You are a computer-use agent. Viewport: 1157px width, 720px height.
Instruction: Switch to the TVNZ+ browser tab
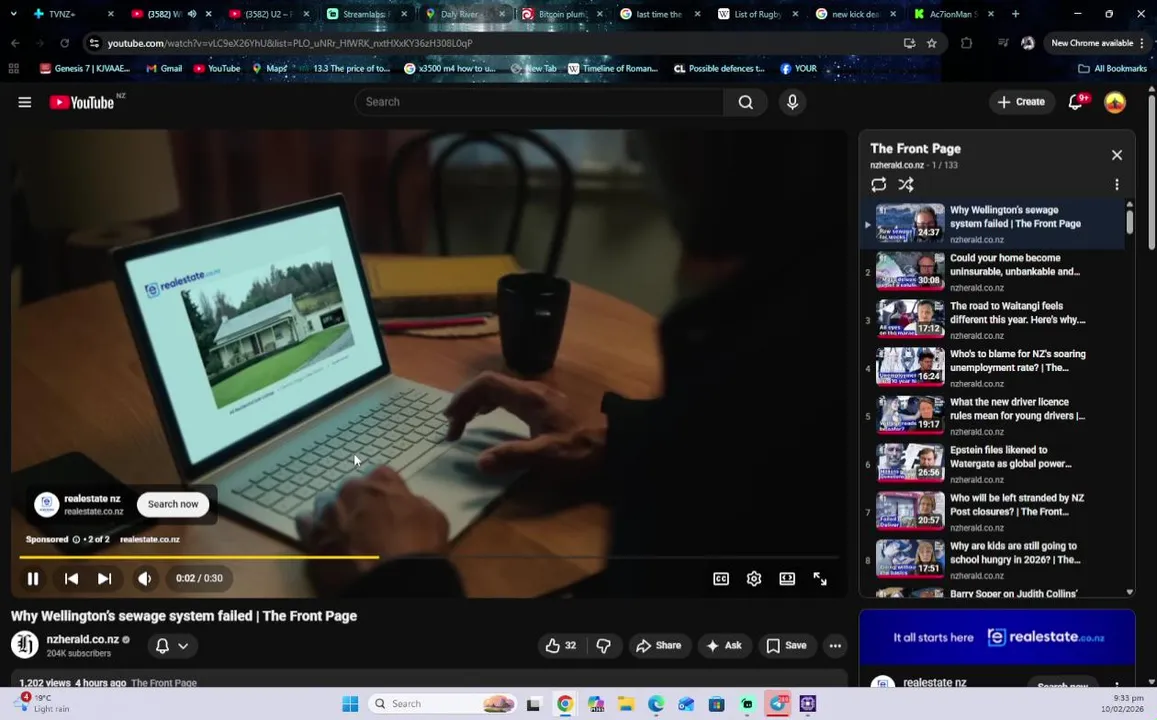click(x=63, y=14)
